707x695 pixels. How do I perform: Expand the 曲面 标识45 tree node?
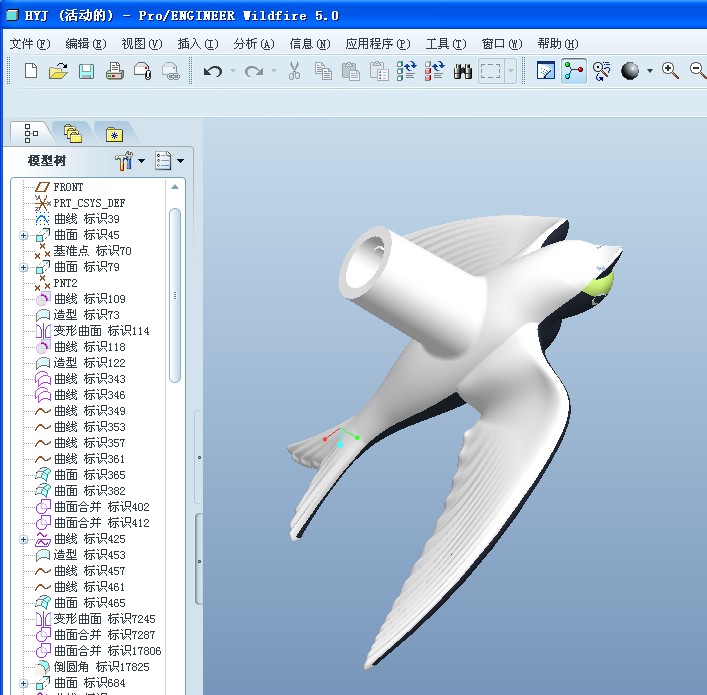23,235
